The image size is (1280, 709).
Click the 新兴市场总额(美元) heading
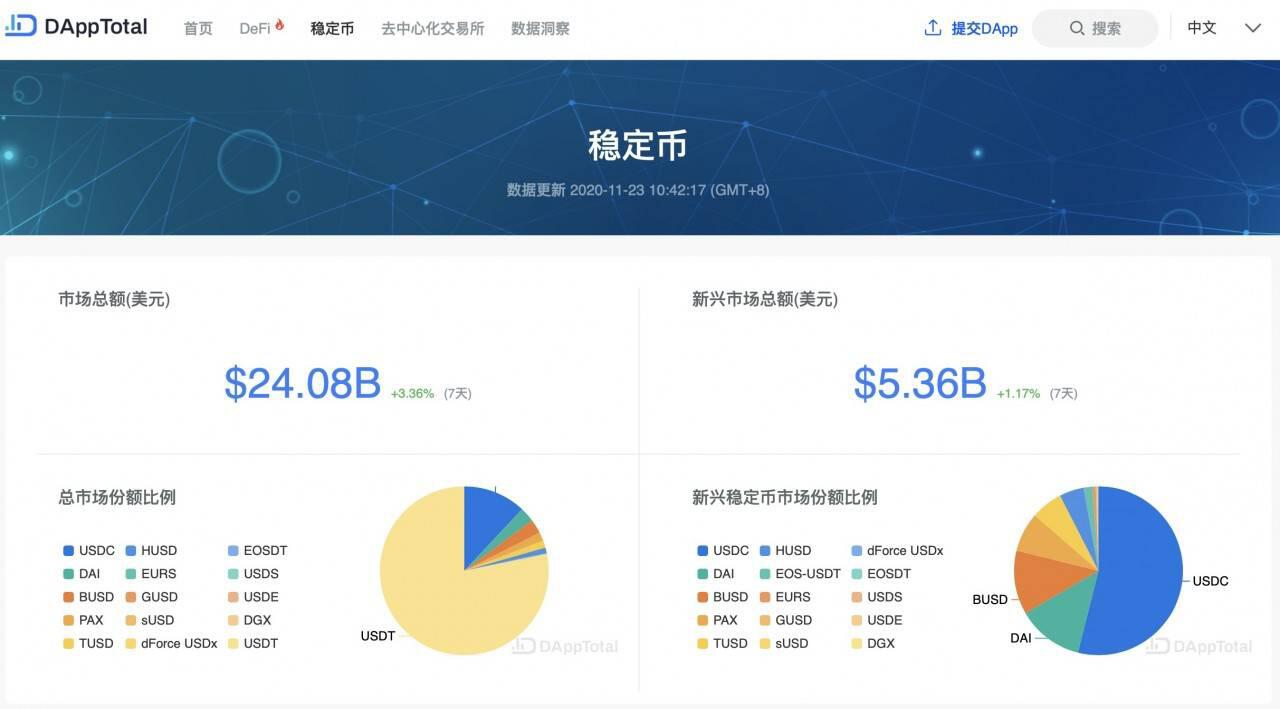point(765,299)
